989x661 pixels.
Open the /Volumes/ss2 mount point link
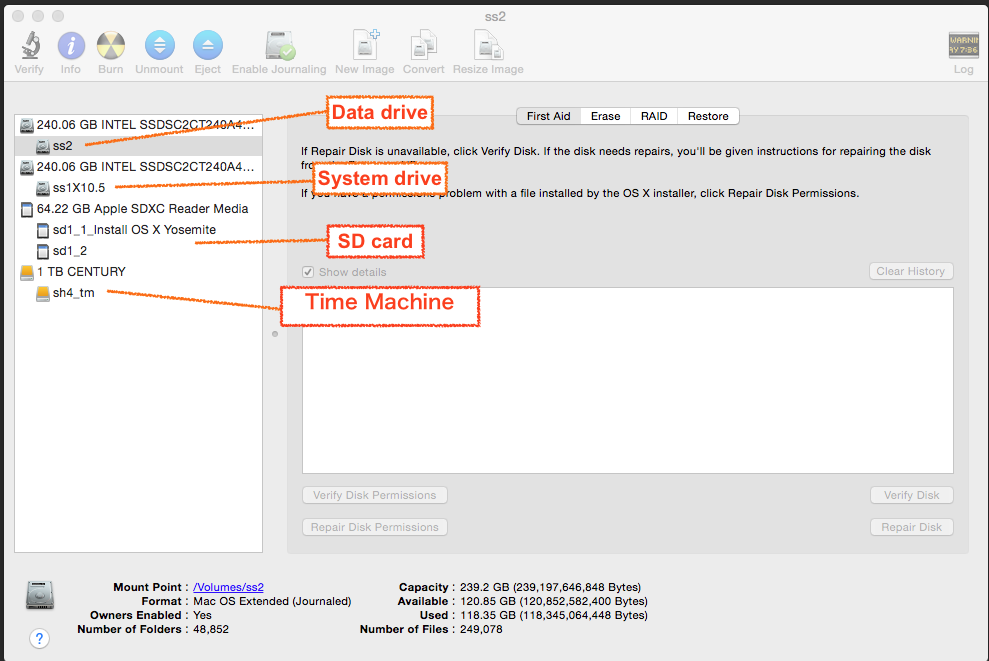[x=228, y=587]
